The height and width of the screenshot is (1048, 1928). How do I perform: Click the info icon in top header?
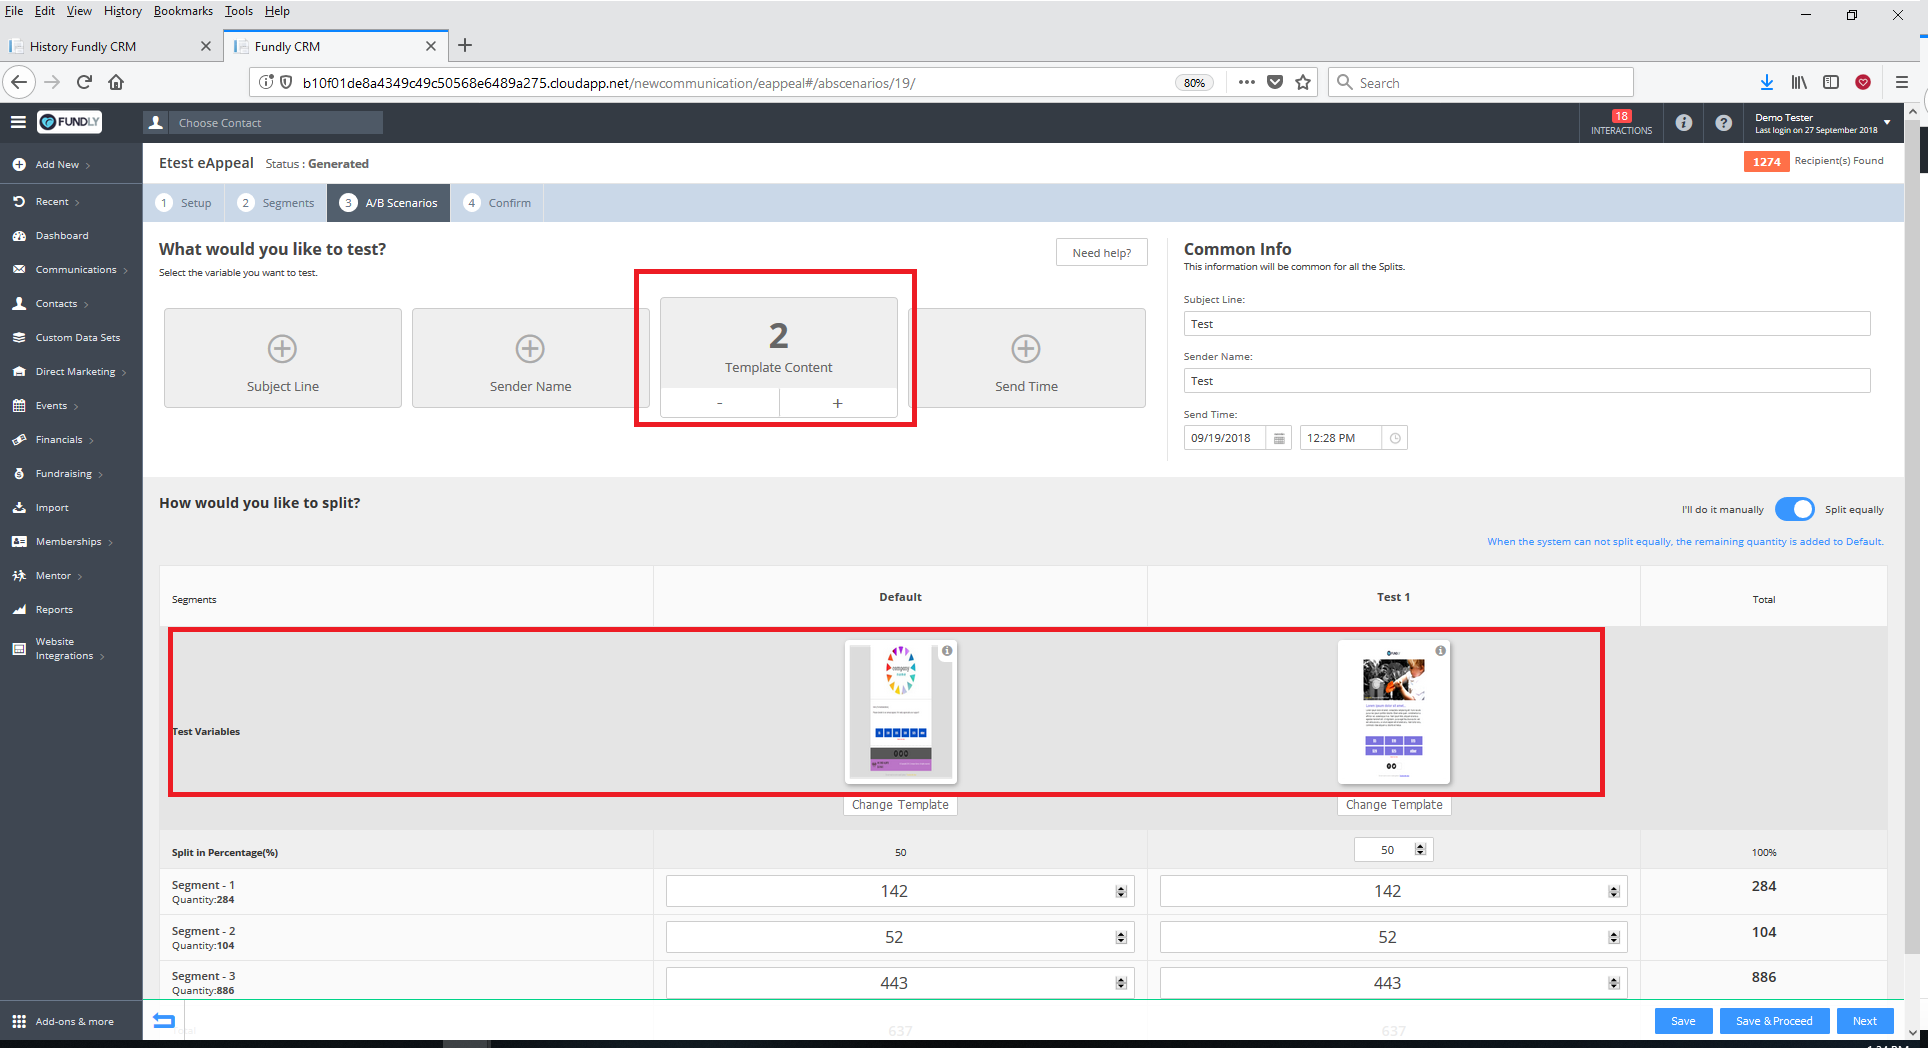1684,123
